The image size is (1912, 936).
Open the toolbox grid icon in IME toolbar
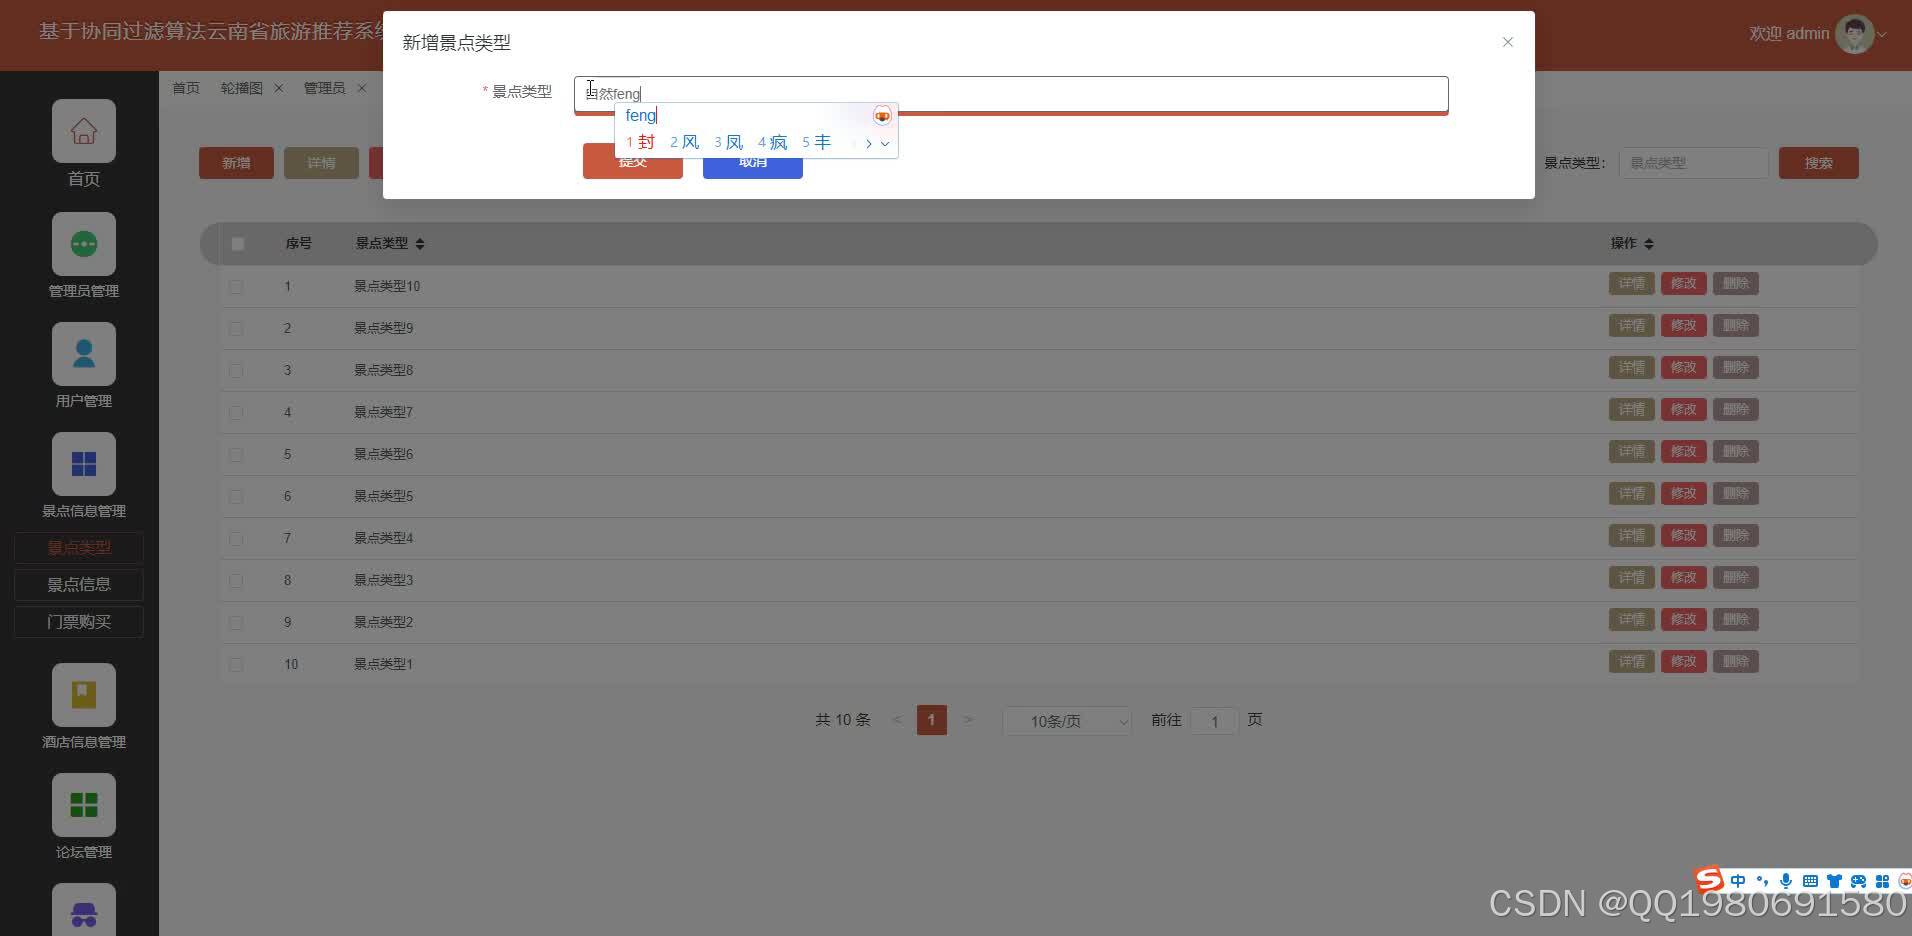[x=1882, y=881]
